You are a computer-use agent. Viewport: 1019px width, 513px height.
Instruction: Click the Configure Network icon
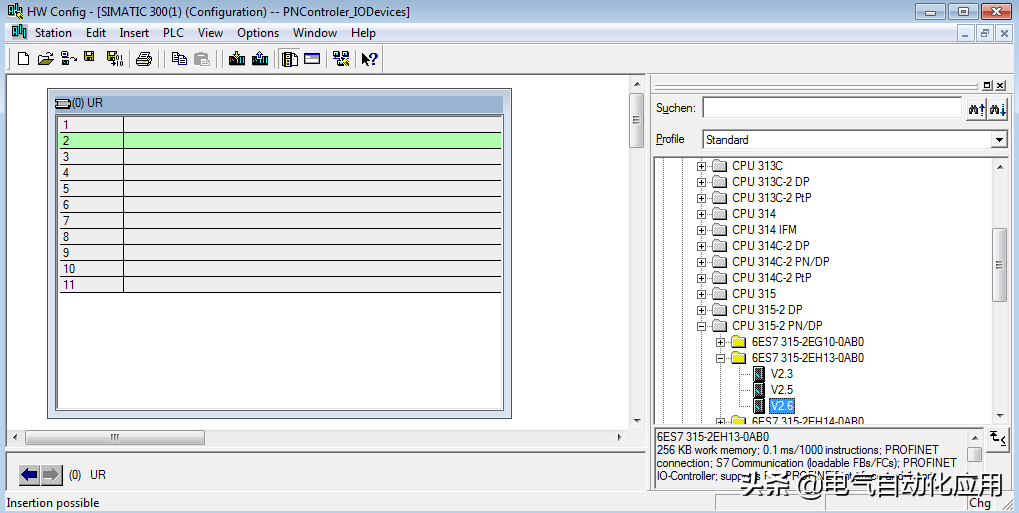(x=341, y=59)
